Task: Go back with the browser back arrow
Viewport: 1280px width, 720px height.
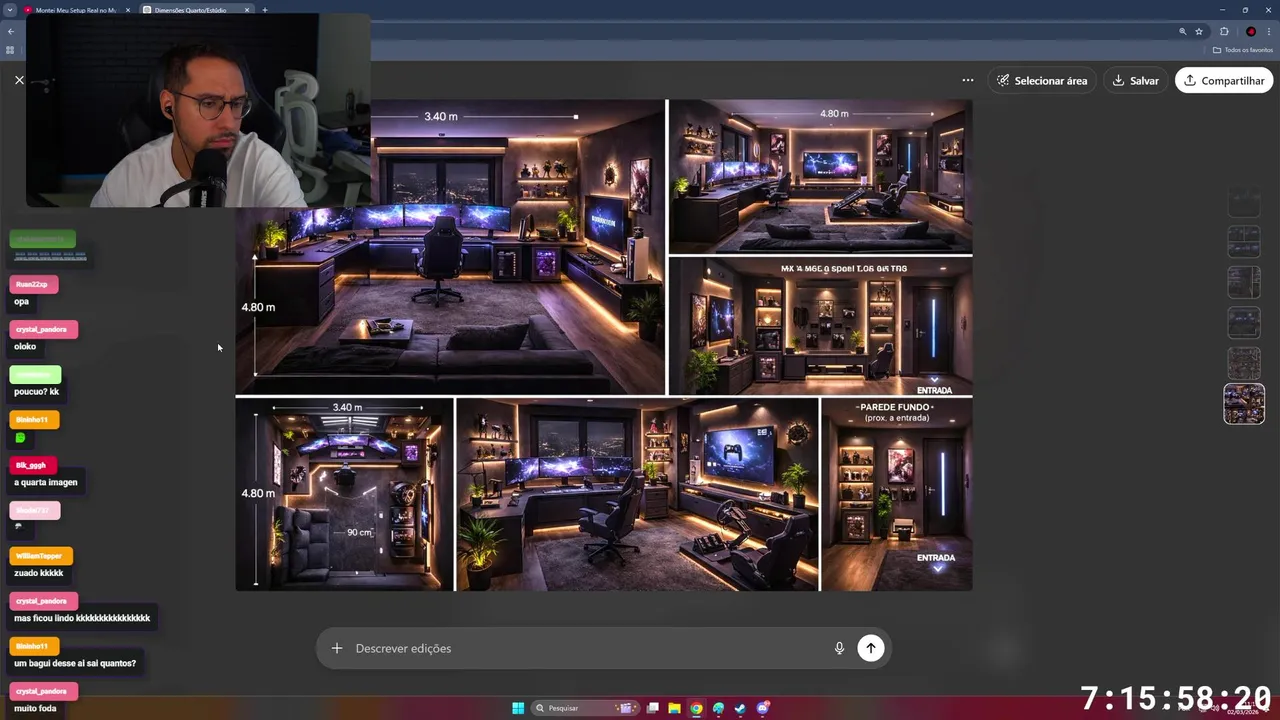Action: click(10, 32)
